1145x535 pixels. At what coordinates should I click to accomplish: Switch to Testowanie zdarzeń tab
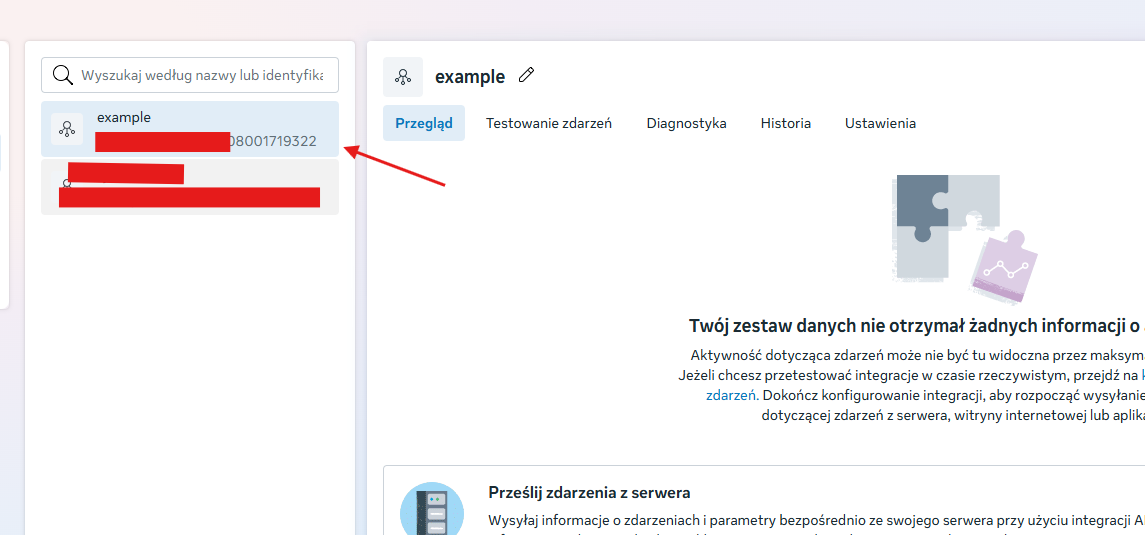(549, 123)
